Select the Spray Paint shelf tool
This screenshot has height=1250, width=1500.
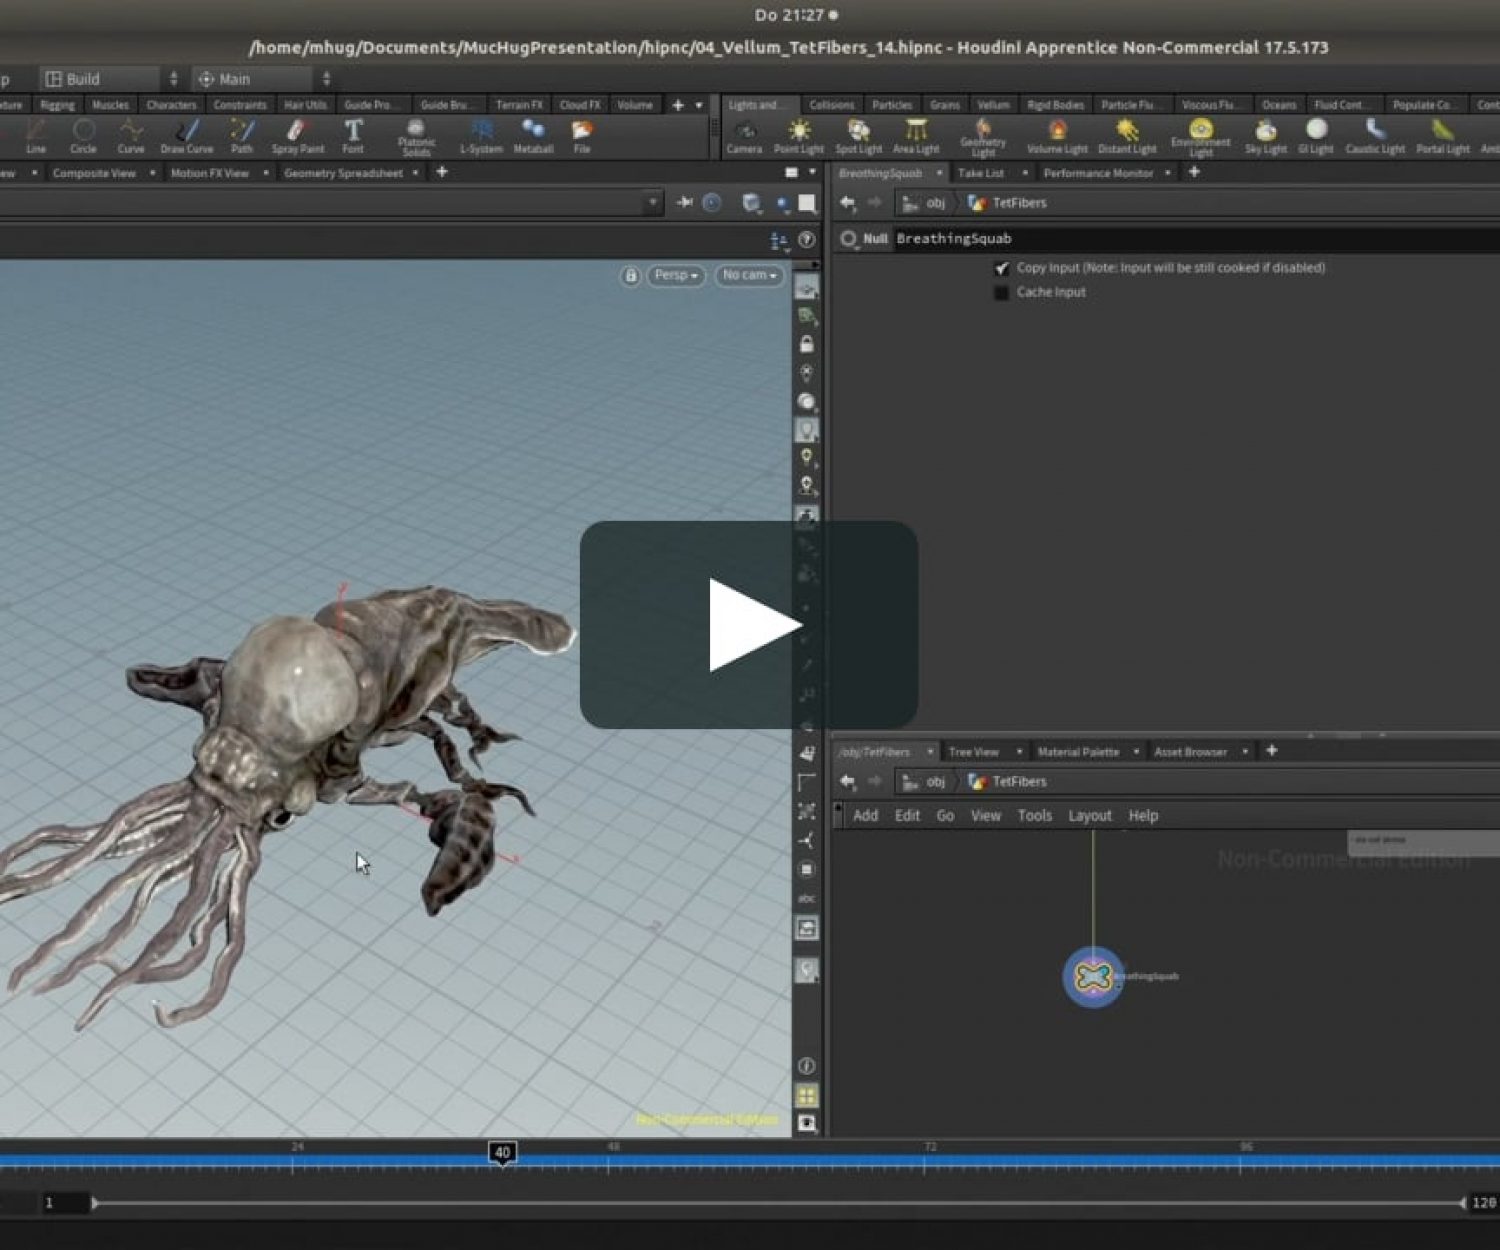coord(297,136)
